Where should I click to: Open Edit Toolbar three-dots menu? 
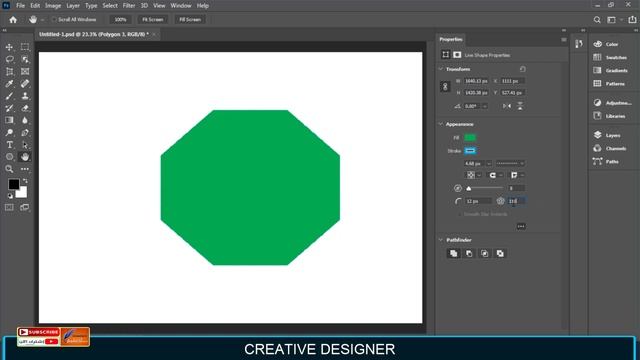[x=25, y=169]
